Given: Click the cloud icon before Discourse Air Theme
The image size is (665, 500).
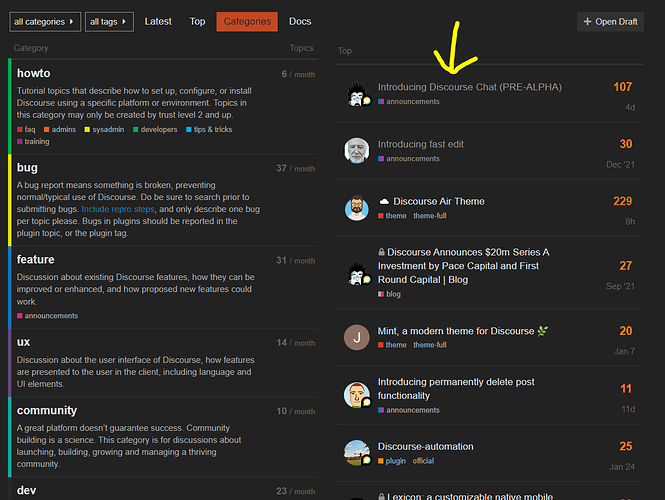Looking at the screenshot, I should pyautogui.click(x=384, y=201).
